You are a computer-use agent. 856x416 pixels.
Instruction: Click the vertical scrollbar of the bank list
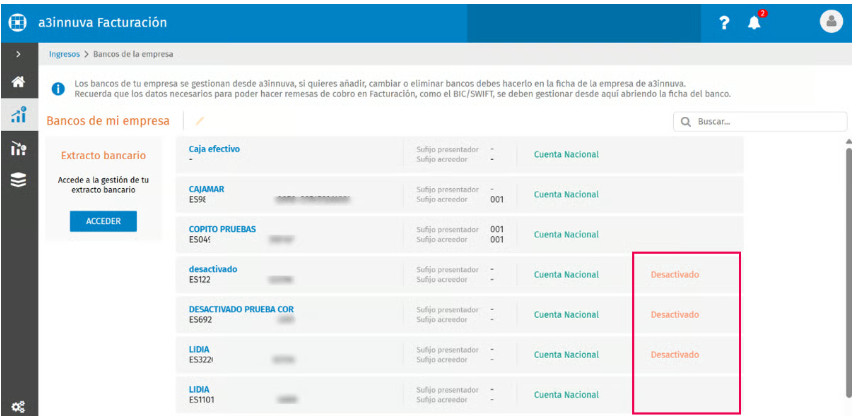point(849,273)
